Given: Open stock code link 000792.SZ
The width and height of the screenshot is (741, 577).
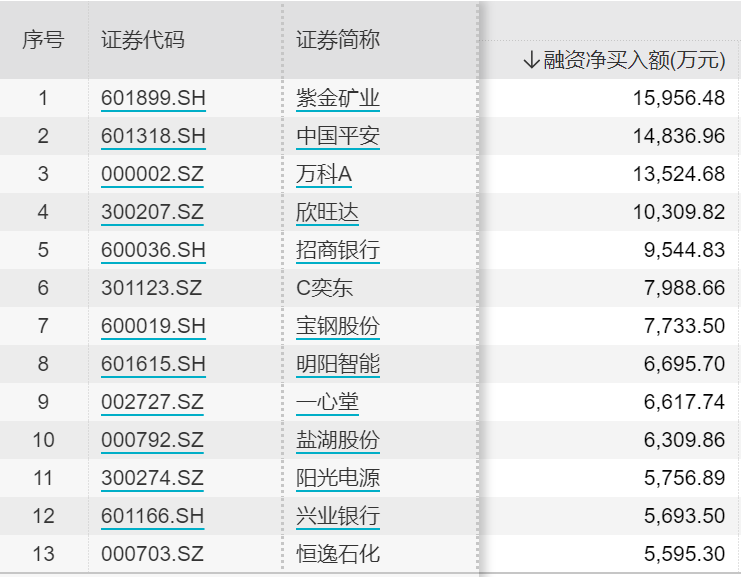Looking at the screenshot, I should pyautogui.click(x=152, y=440).
